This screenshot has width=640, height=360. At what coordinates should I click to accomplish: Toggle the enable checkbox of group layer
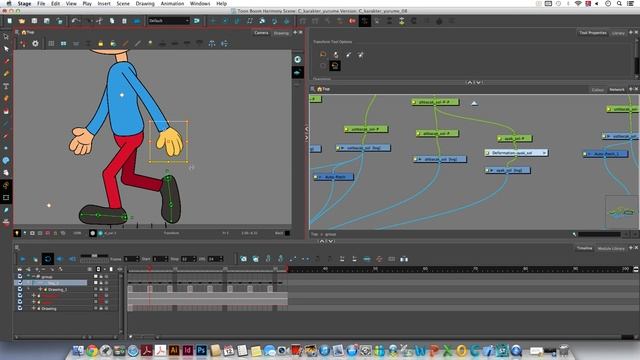(20, 276)
